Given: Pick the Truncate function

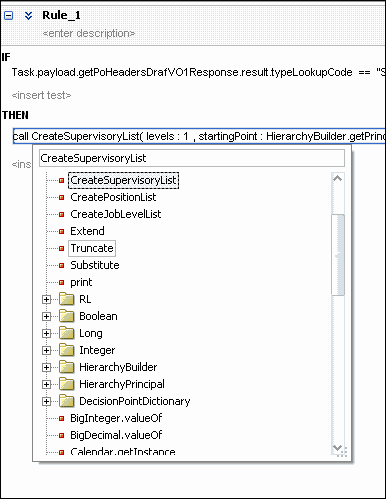Looking at the screenshot, I should pos(92,248).
